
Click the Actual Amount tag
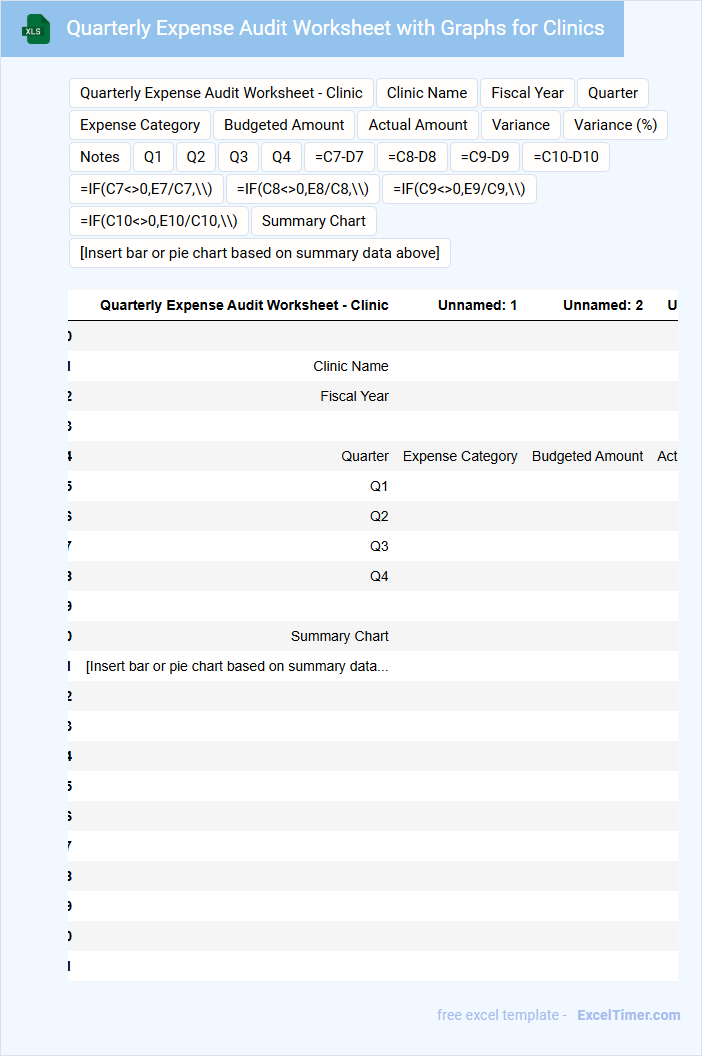pyautogui.click(x=418, y=125)
